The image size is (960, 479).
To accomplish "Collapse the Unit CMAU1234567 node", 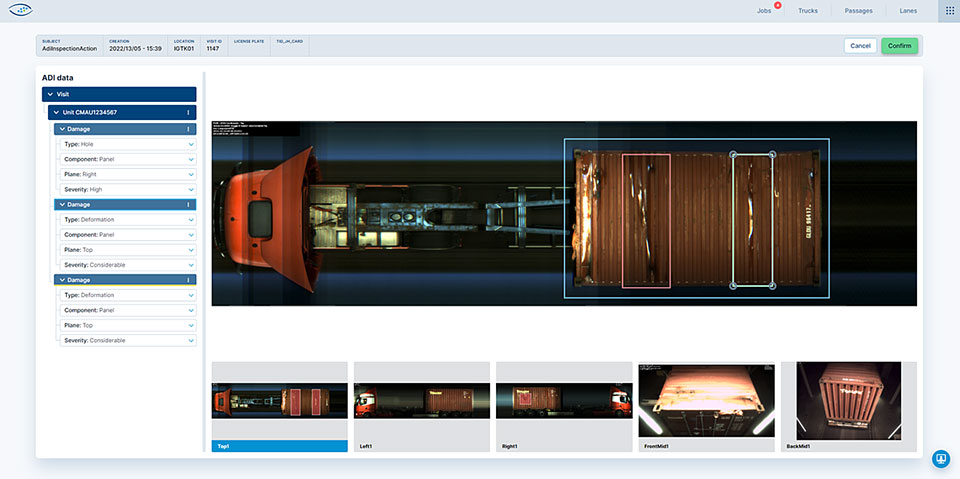I will (57, 112).
